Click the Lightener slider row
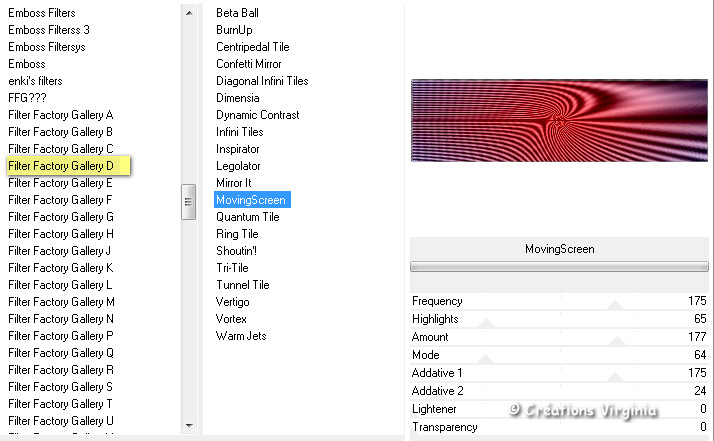Screen dimensions: 714x441 coord(559,409)
